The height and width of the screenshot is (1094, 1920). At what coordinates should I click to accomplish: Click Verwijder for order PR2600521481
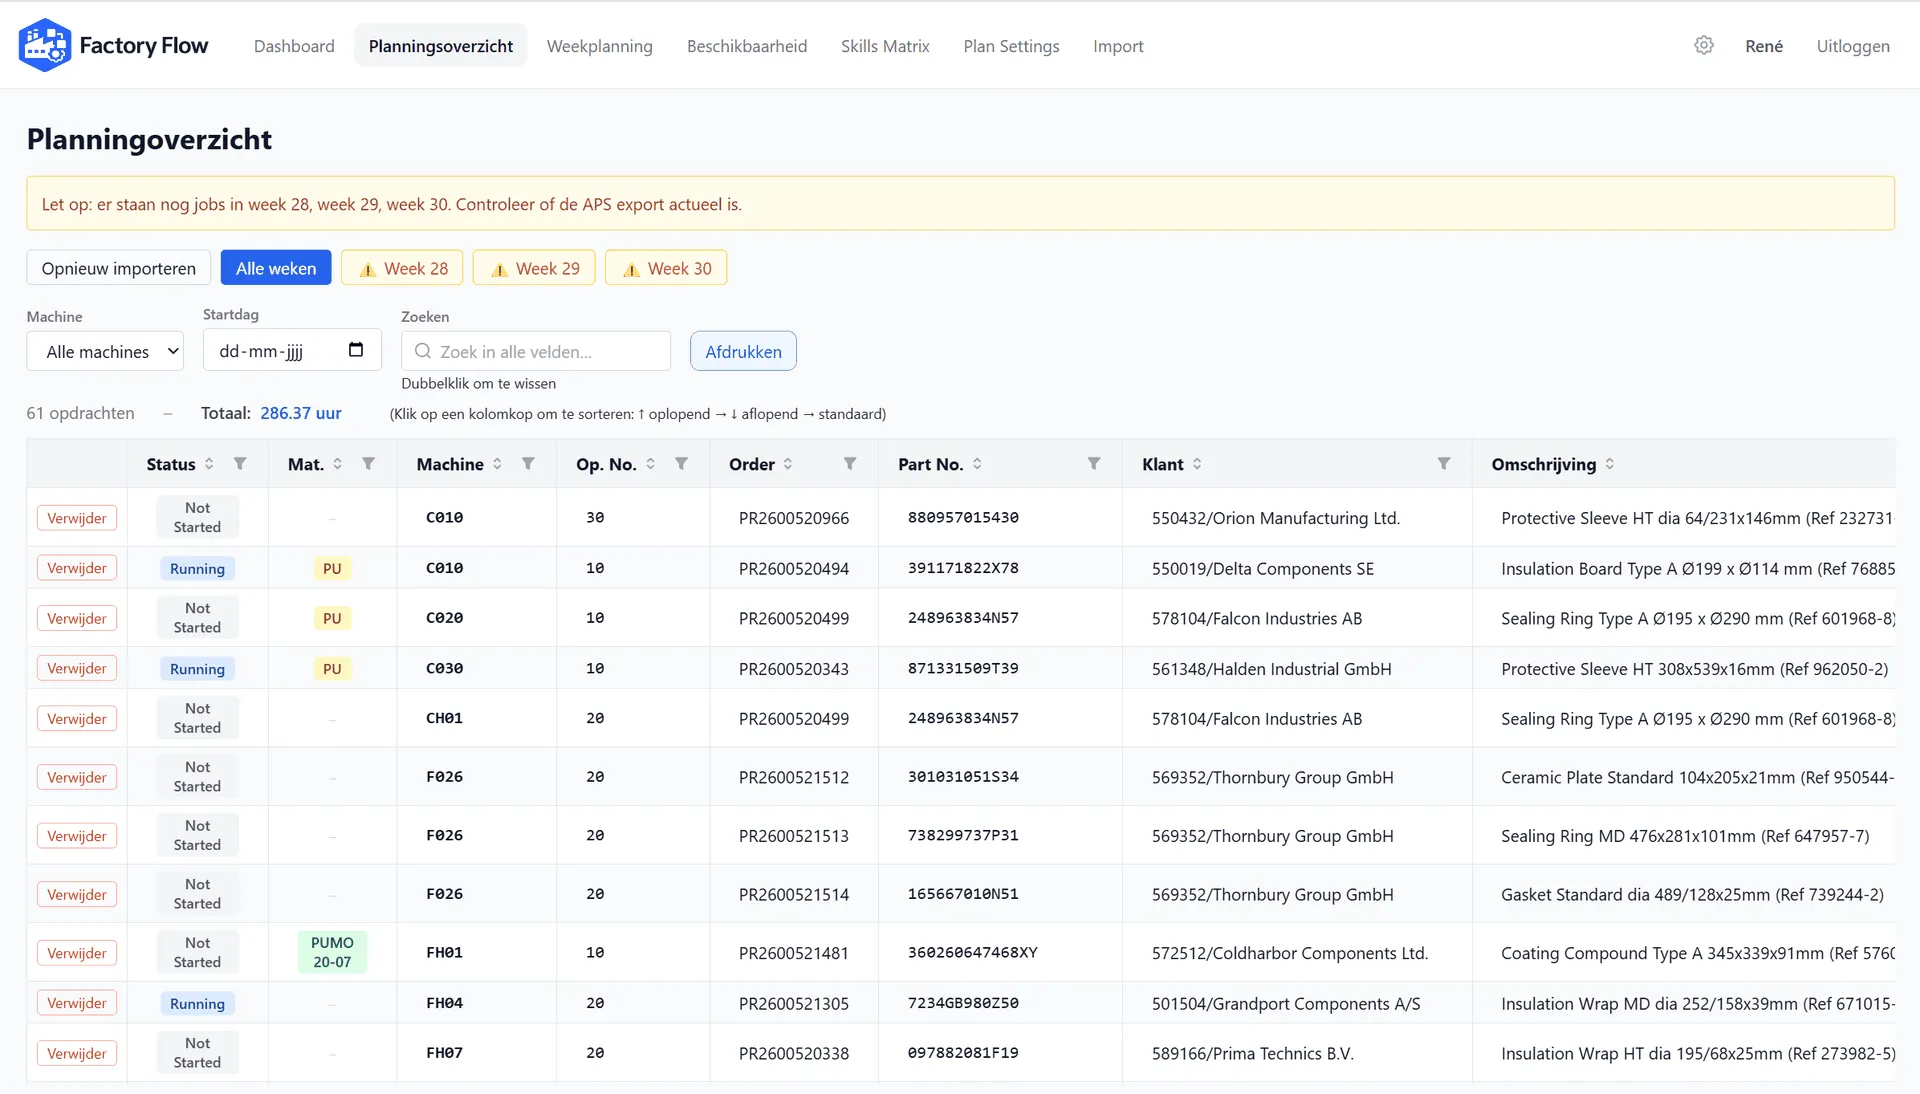coord(77,953)
